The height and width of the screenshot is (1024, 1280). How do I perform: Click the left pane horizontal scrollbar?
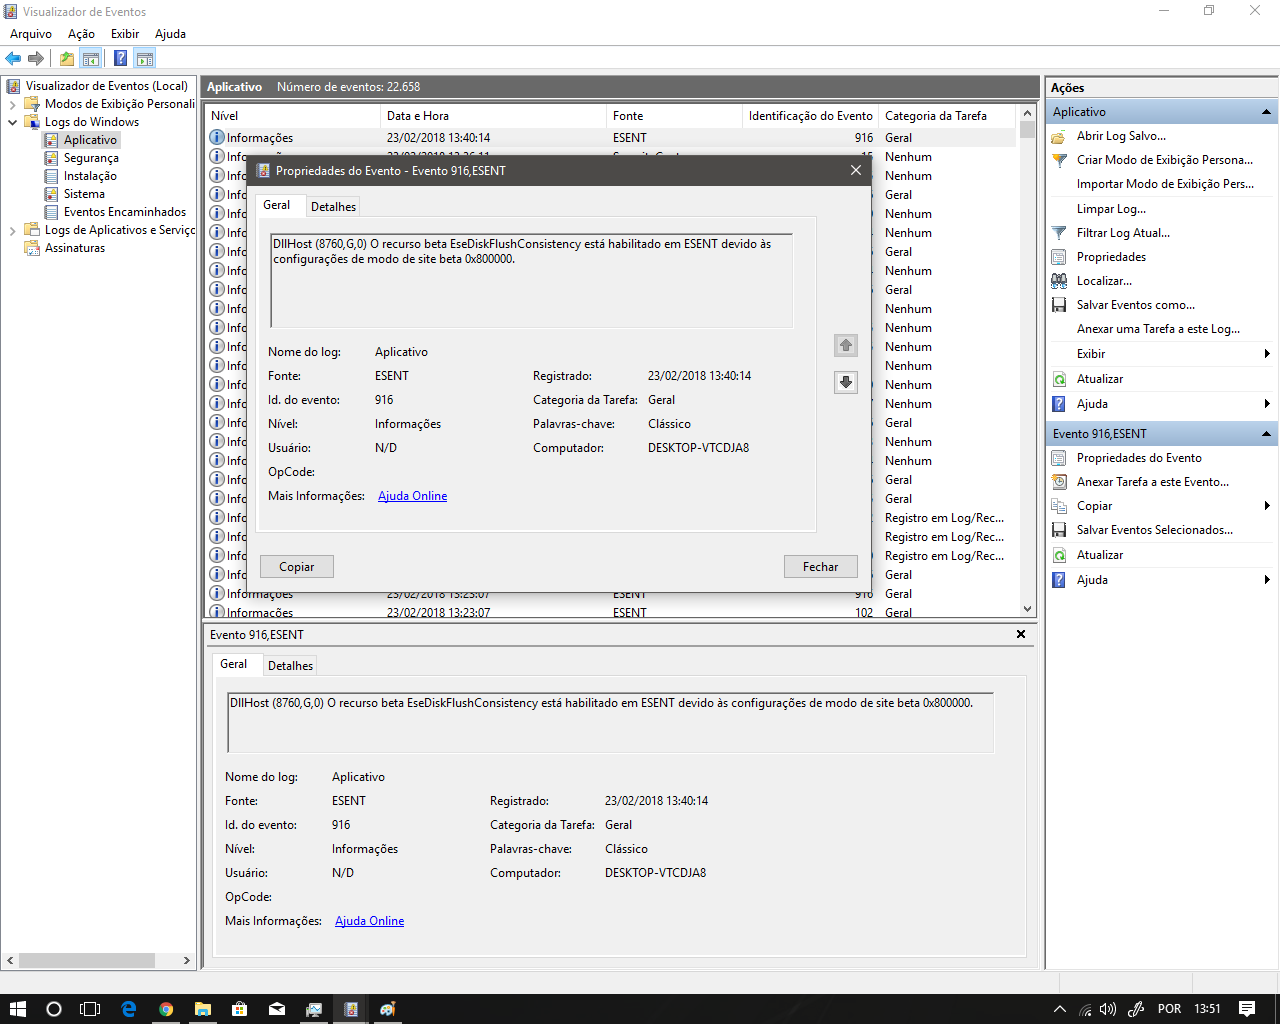coord(87,960)
